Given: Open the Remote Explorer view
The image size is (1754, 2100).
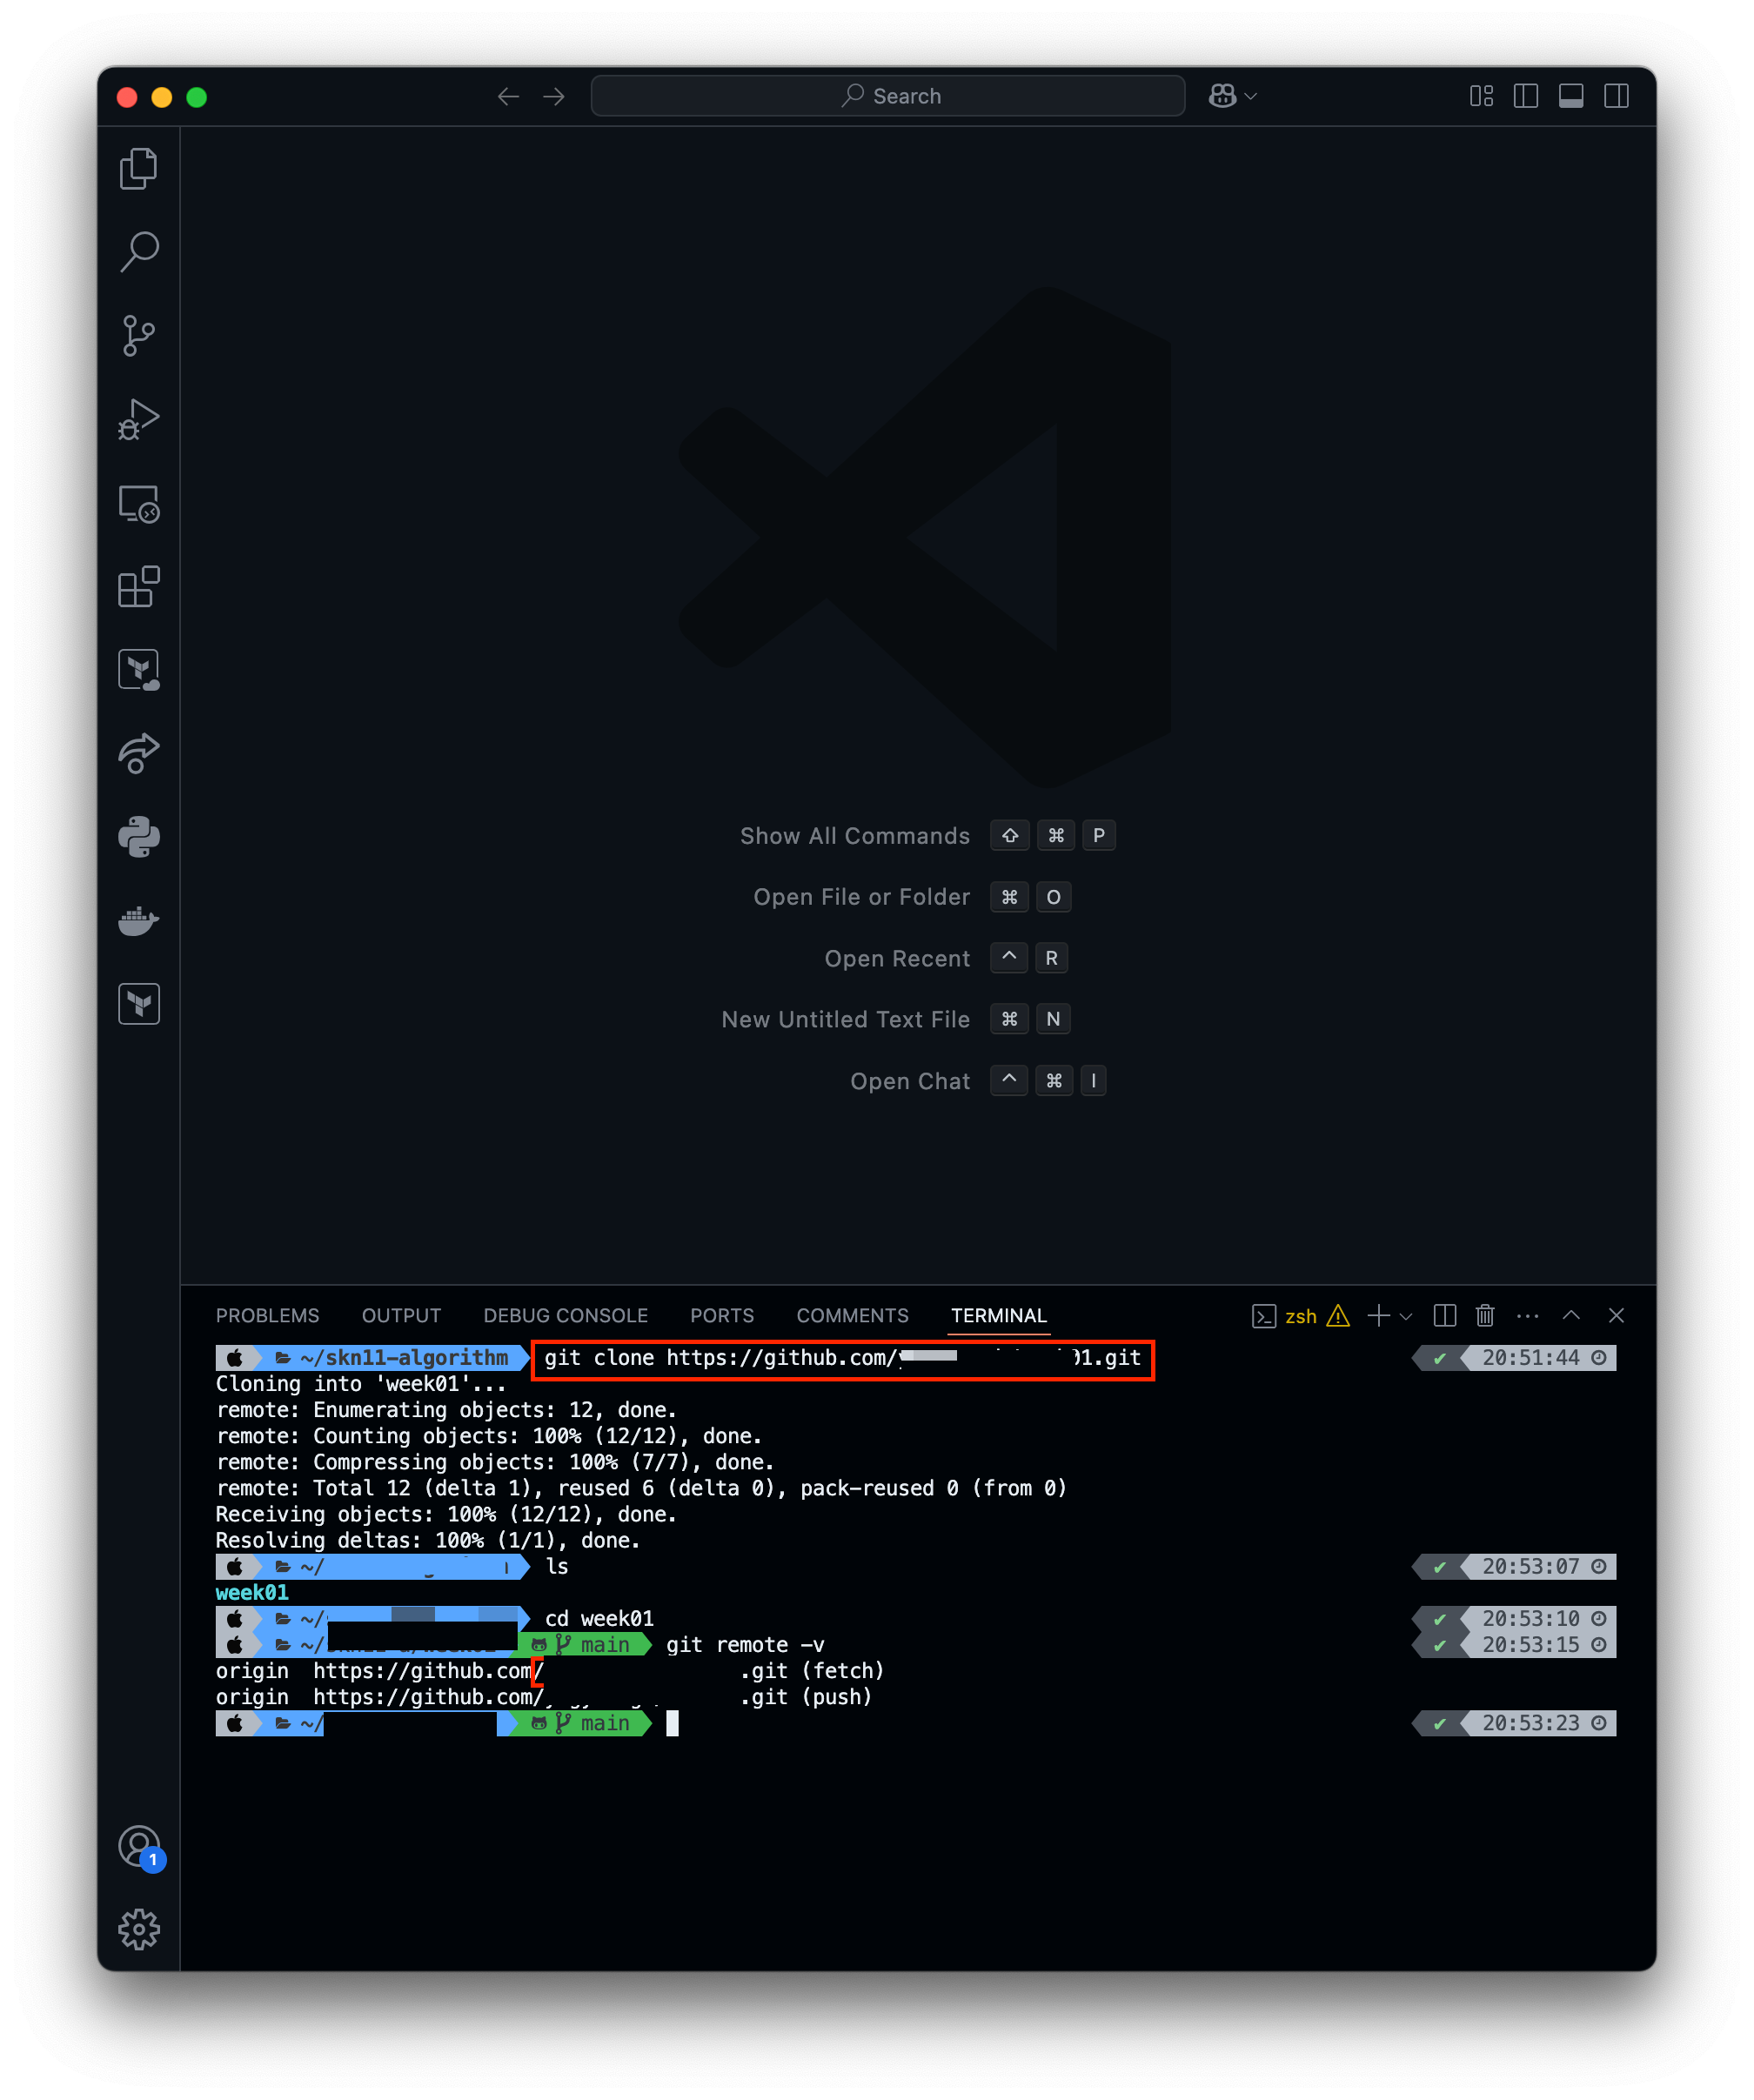Looking at the screenshot, I should coord(138,503).
